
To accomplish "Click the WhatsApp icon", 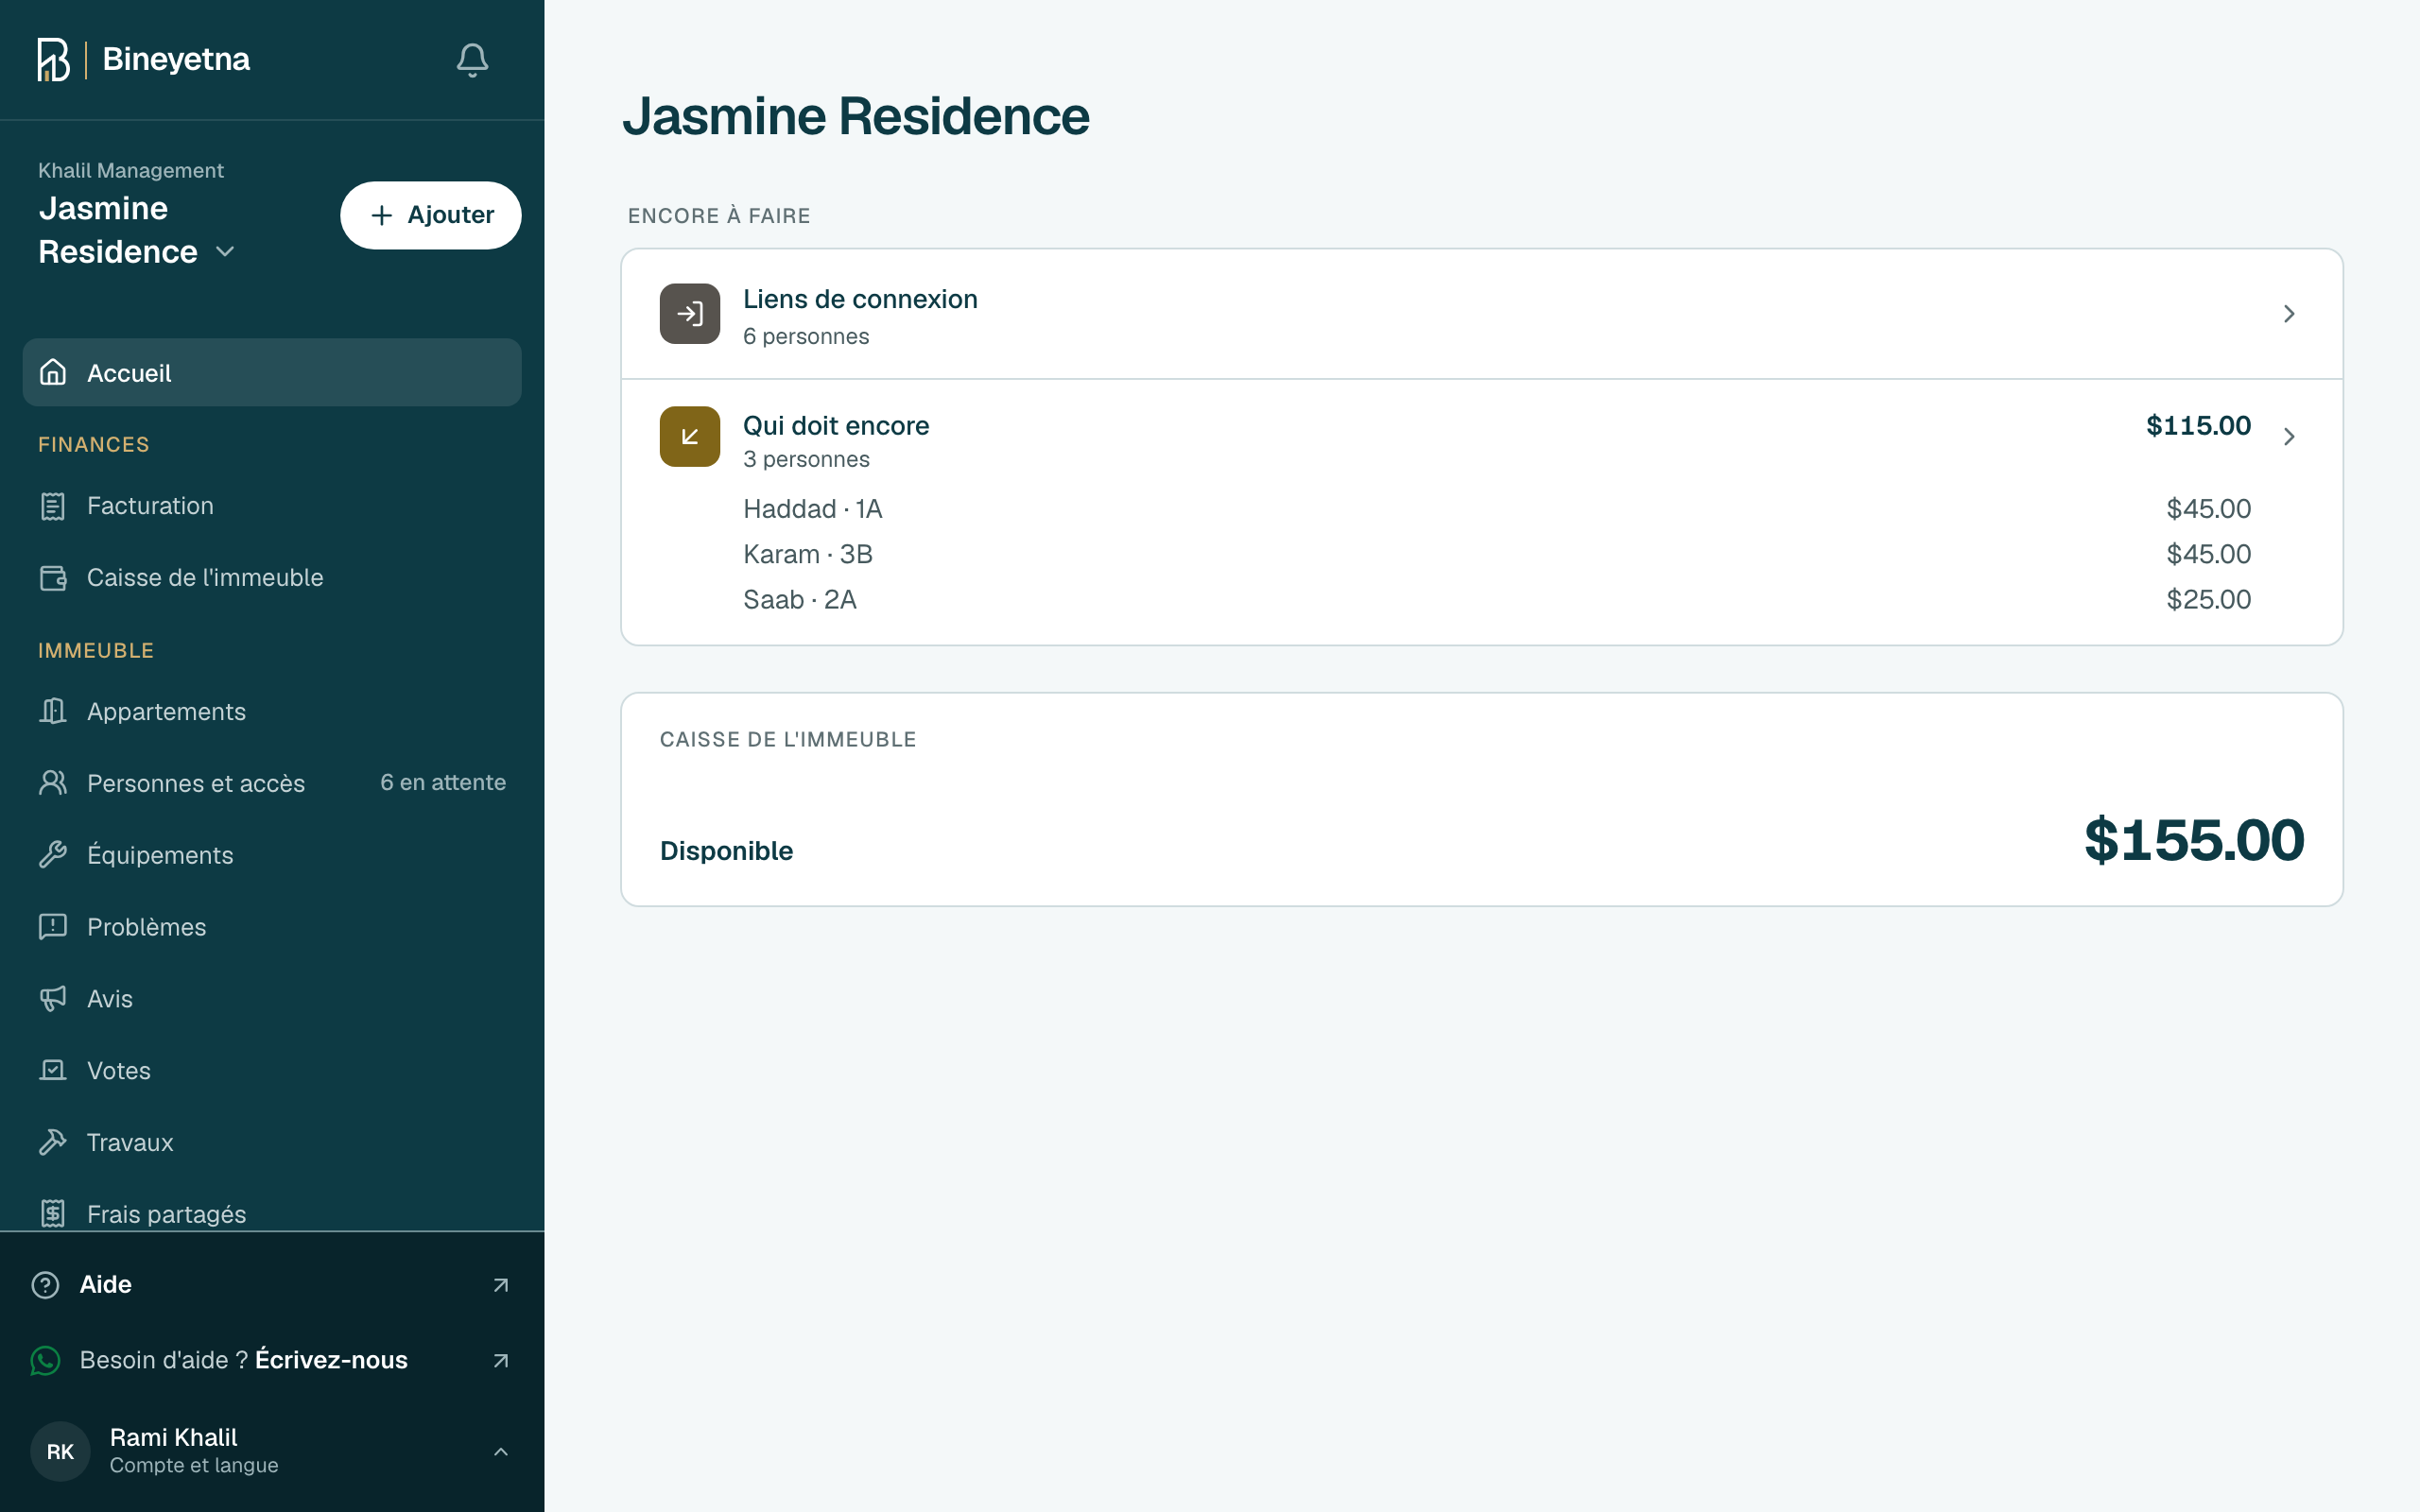I will (45, 1361).
